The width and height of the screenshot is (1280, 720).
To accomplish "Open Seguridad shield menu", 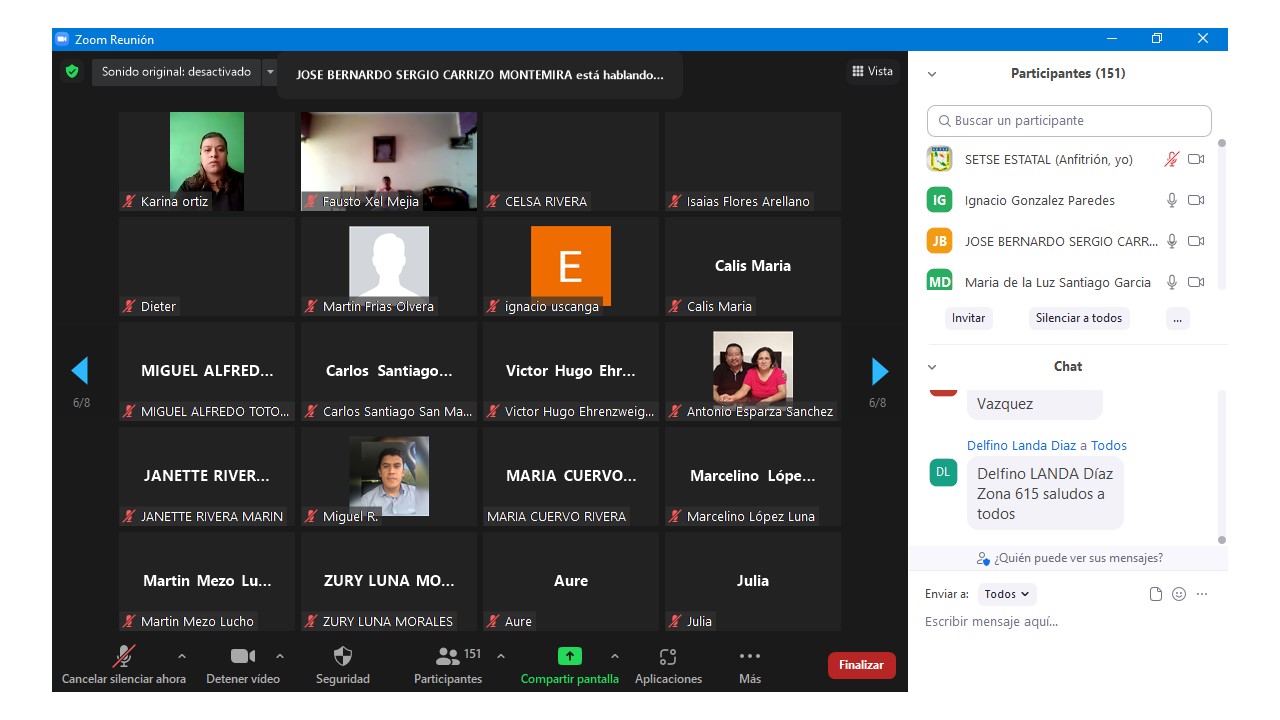I will (343, 665).
